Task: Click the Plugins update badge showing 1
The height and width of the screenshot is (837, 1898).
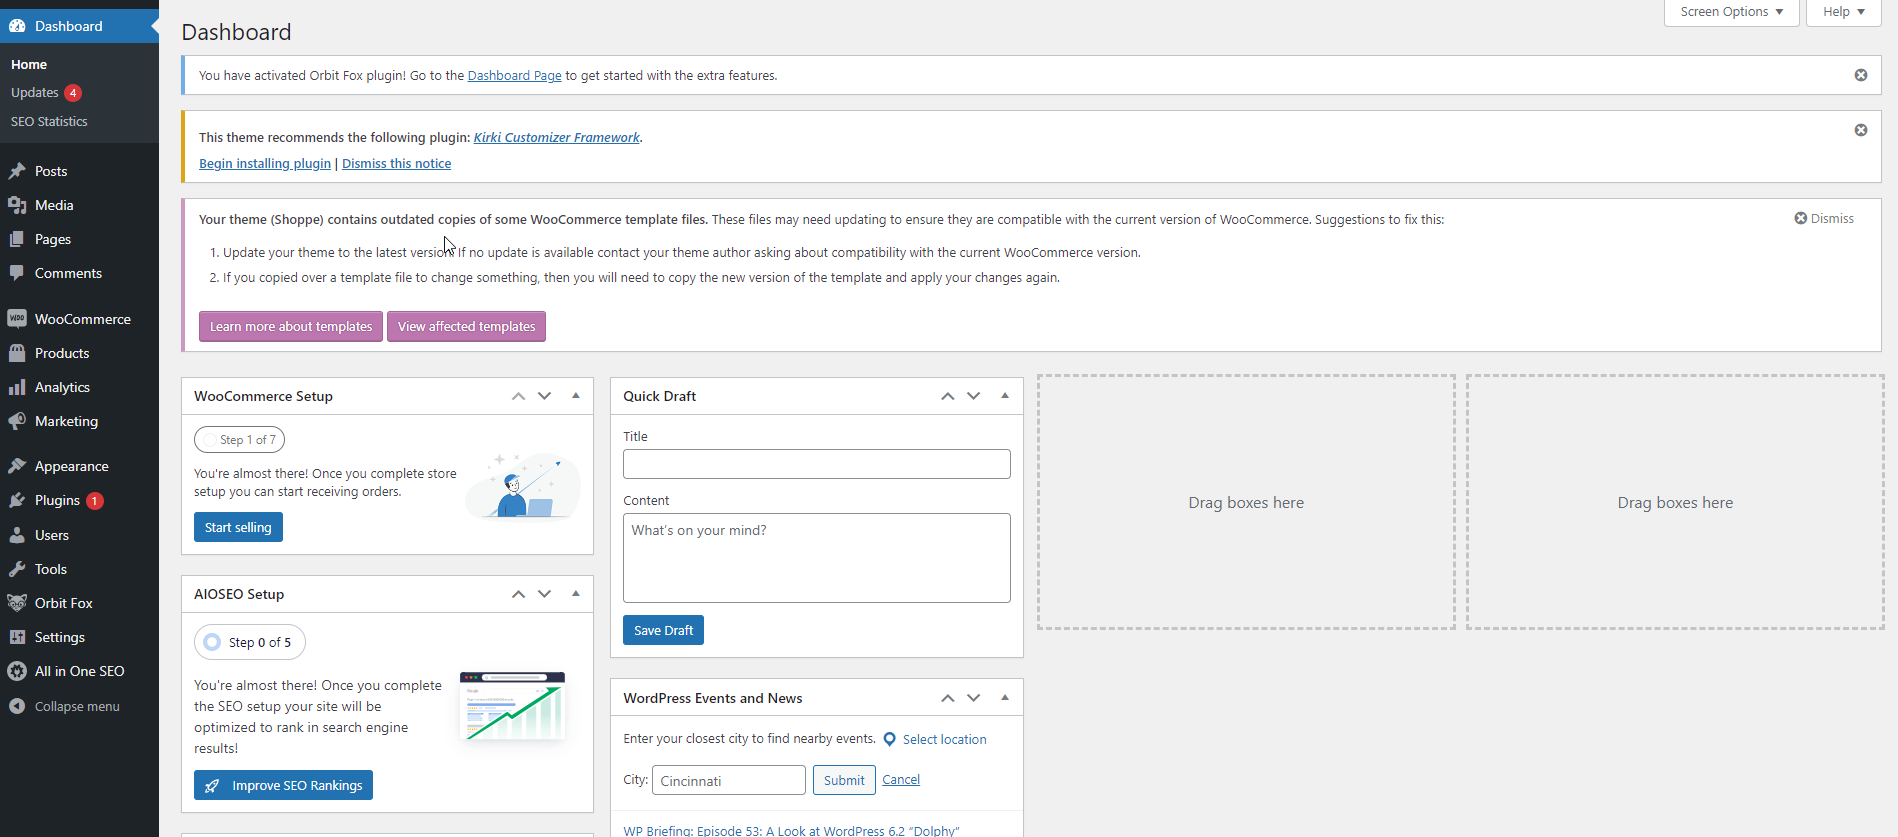Action: [x=95, y=501]
